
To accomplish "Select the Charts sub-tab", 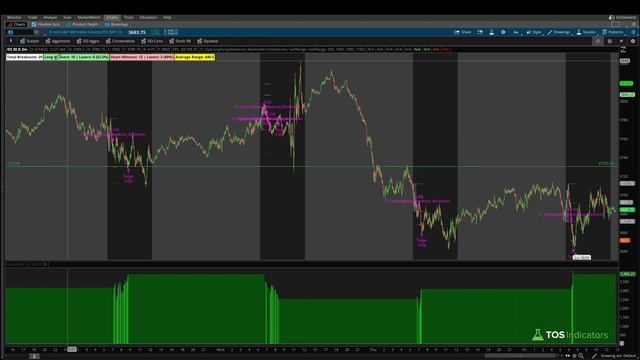I will 16,24.
